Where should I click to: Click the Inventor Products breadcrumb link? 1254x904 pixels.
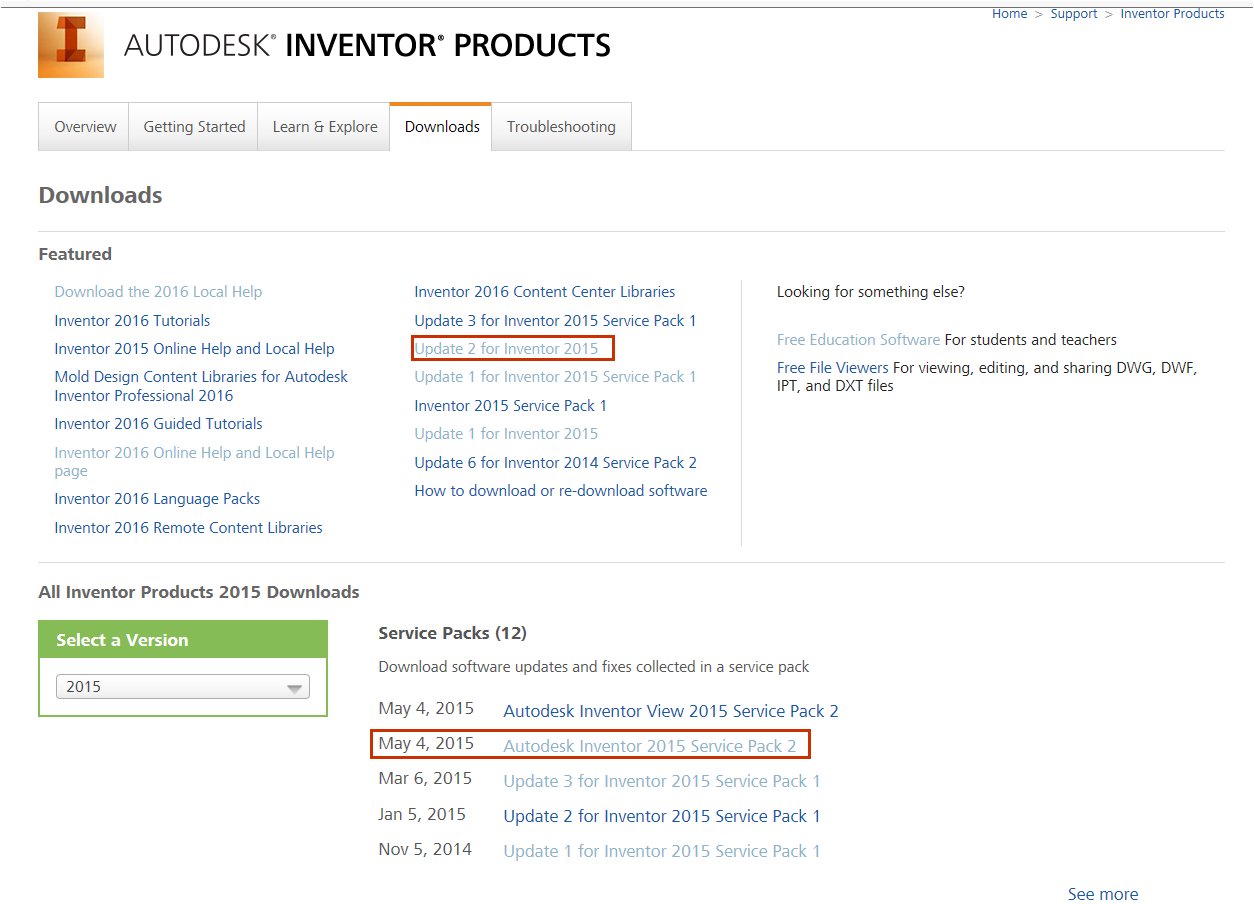click(x=1172, y=13)
